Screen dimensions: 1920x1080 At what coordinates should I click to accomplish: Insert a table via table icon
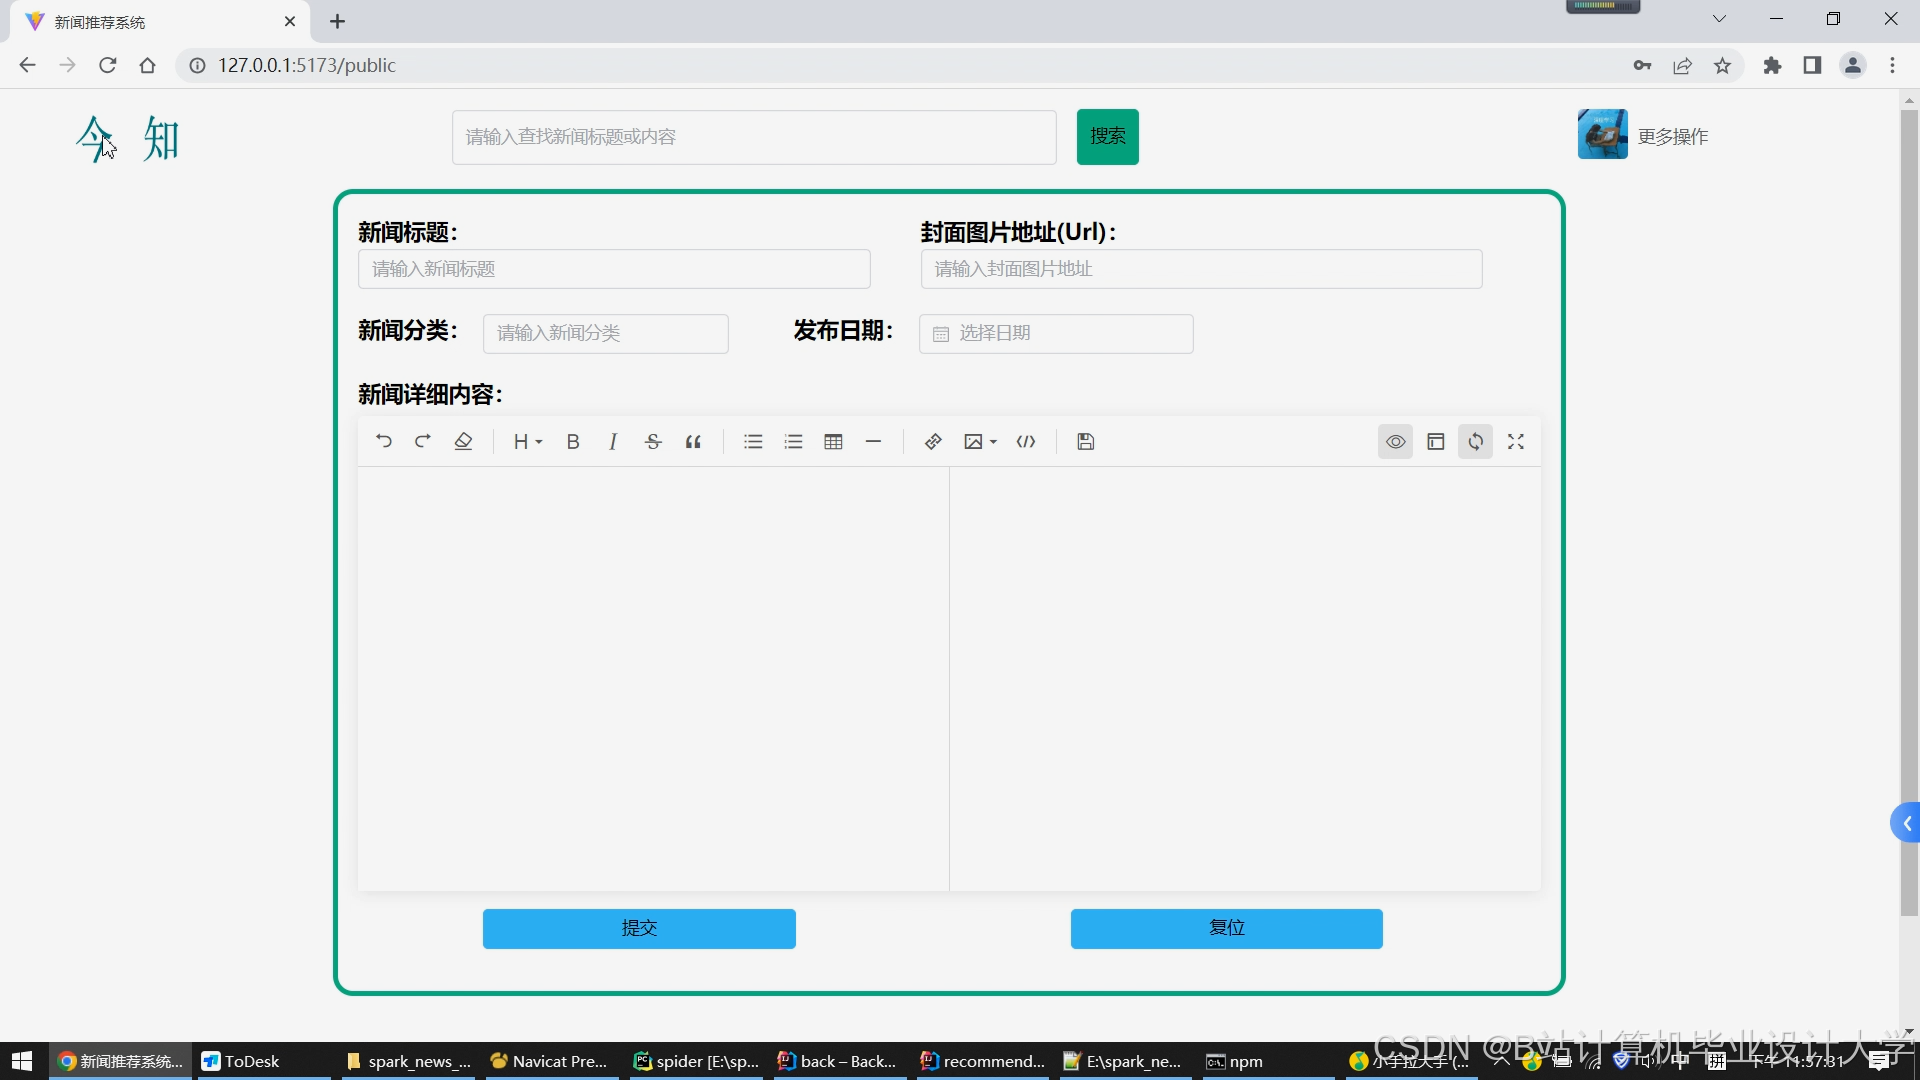point(833,441)
